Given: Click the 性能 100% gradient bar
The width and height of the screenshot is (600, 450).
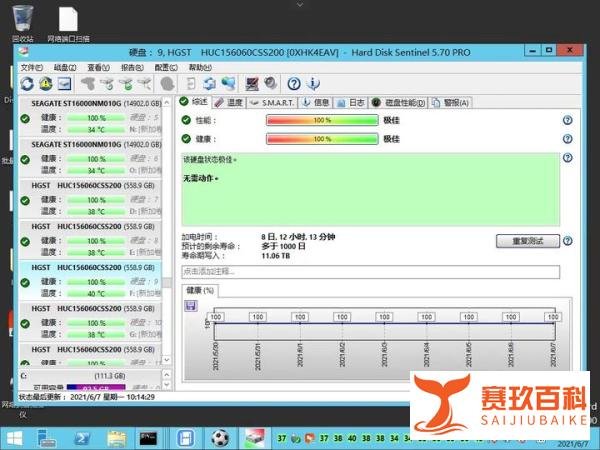Looking at the screenshot, I should click(322, 120).
